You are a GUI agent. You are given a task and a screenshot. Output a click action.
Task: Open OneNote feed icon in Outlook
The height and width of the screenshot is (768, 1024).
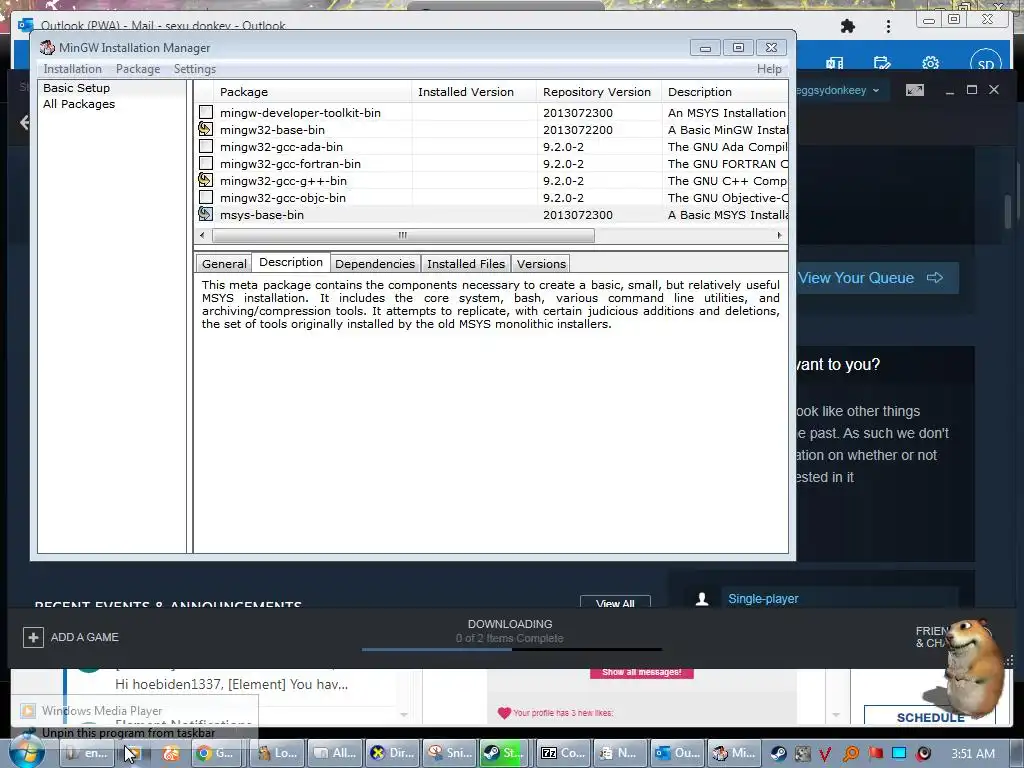(x=834, y=63)
